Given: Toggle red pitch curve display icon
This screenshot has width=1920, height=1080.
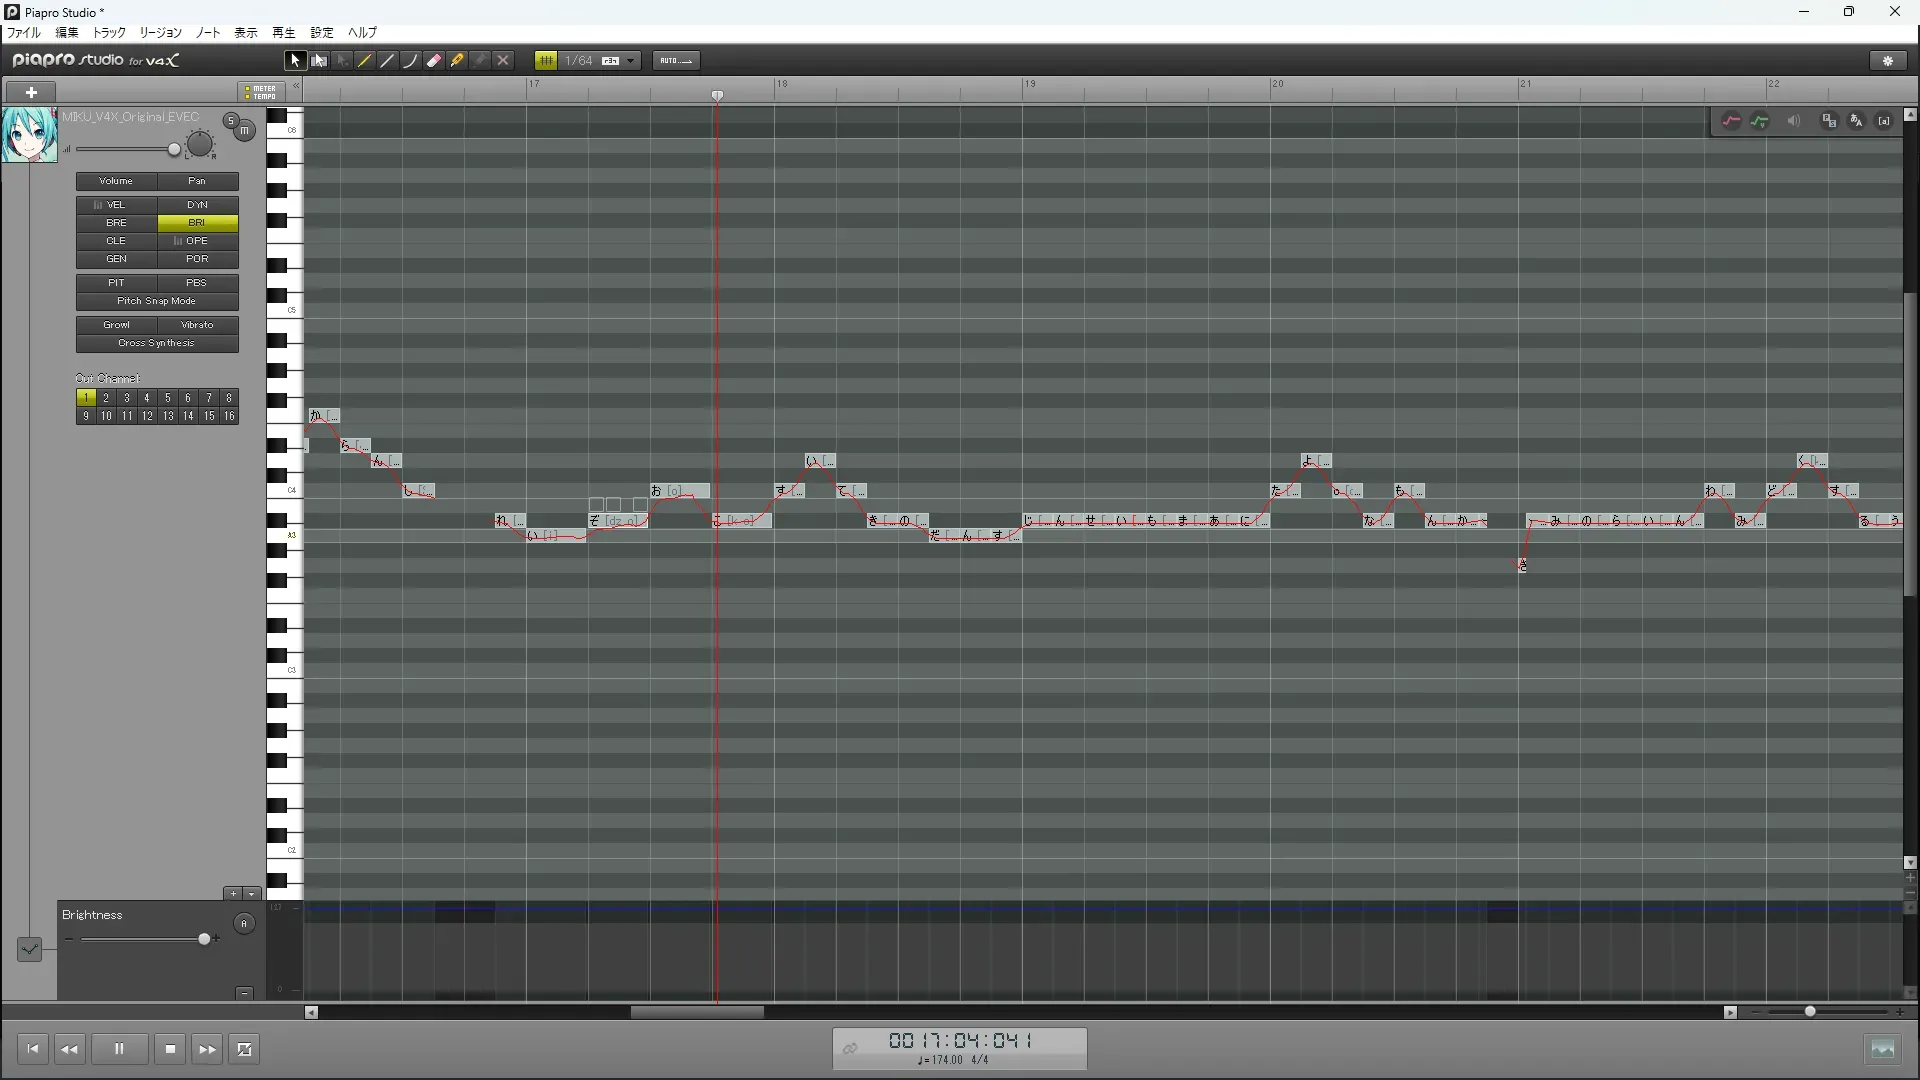Looking at the screenshot, I should coord(1731,121).
